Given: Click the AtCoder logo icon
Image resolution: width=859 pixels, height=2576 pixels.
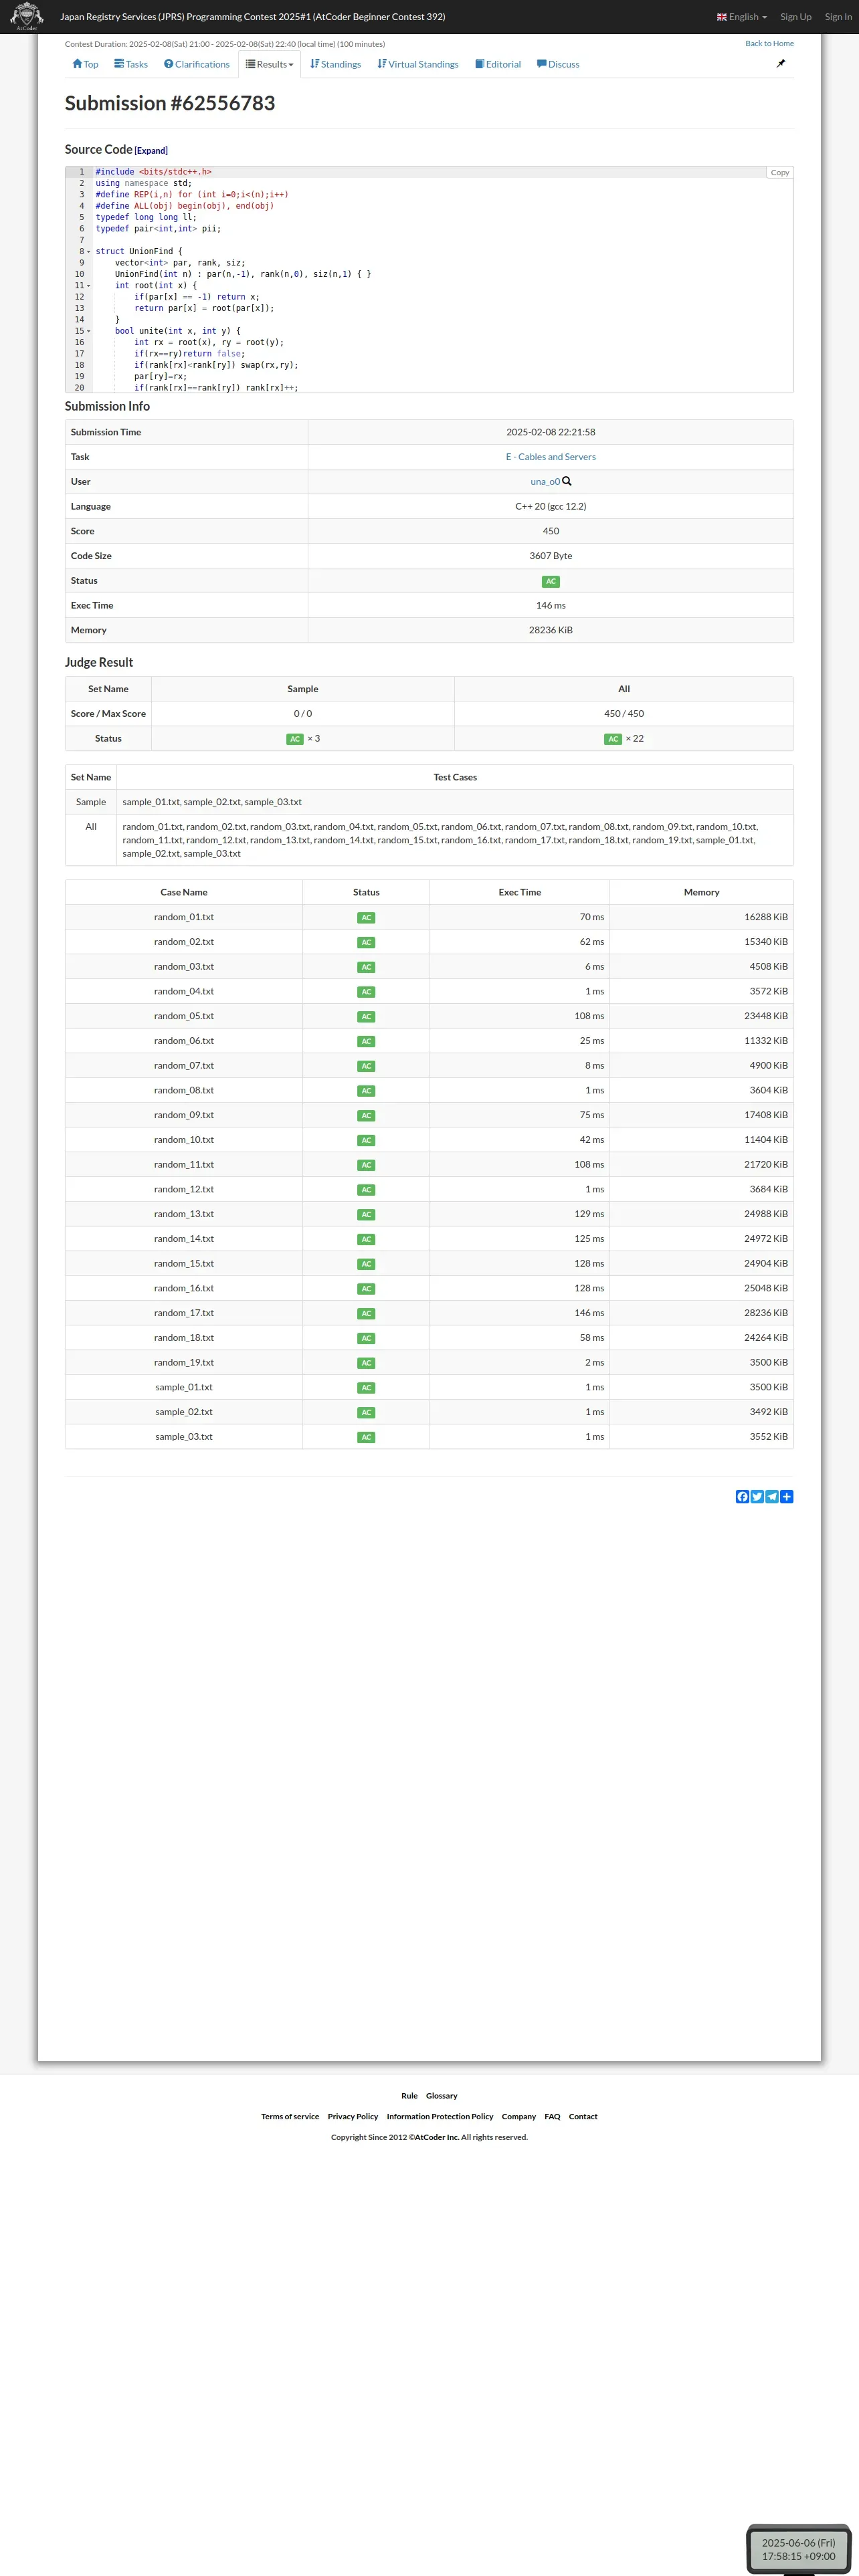Looking at the screenshot, I should tap(26, 16).
